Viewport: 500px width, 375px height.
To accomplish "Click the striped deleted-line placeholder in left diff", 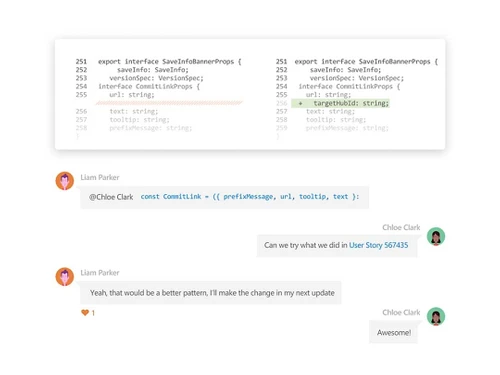I will click(x=169, y=103).
